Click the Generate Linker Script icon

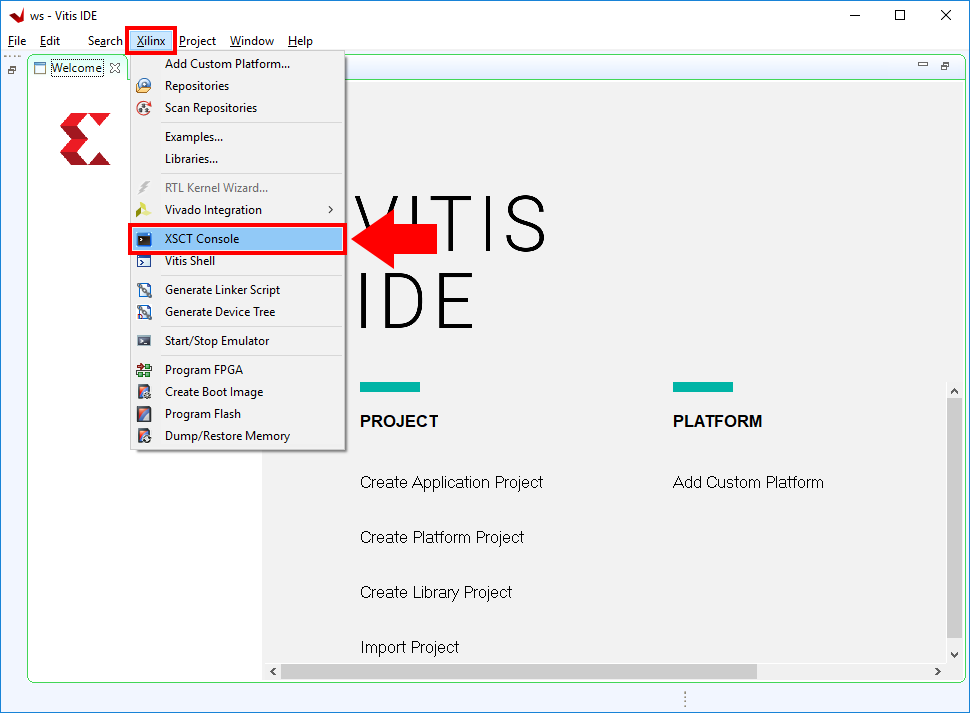[x=144, y=290]
